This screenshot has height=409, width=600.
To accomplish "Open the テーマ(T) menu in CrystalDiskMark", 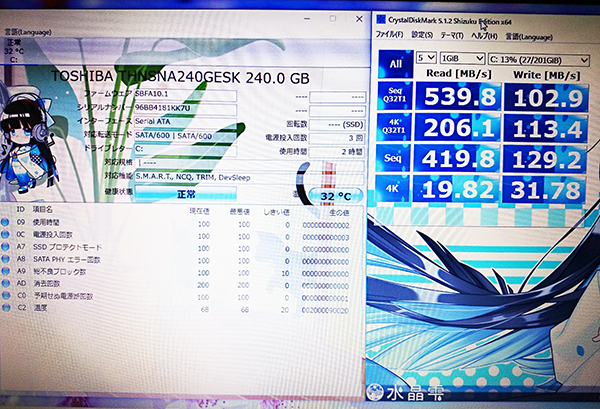I will click(x=452, y=36).
